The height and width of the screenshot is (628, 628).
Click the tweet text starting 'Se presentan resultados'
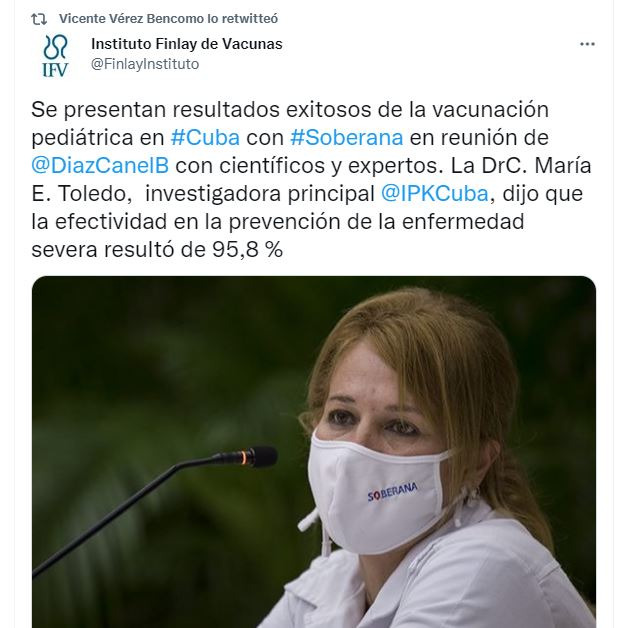pos(311,179)
